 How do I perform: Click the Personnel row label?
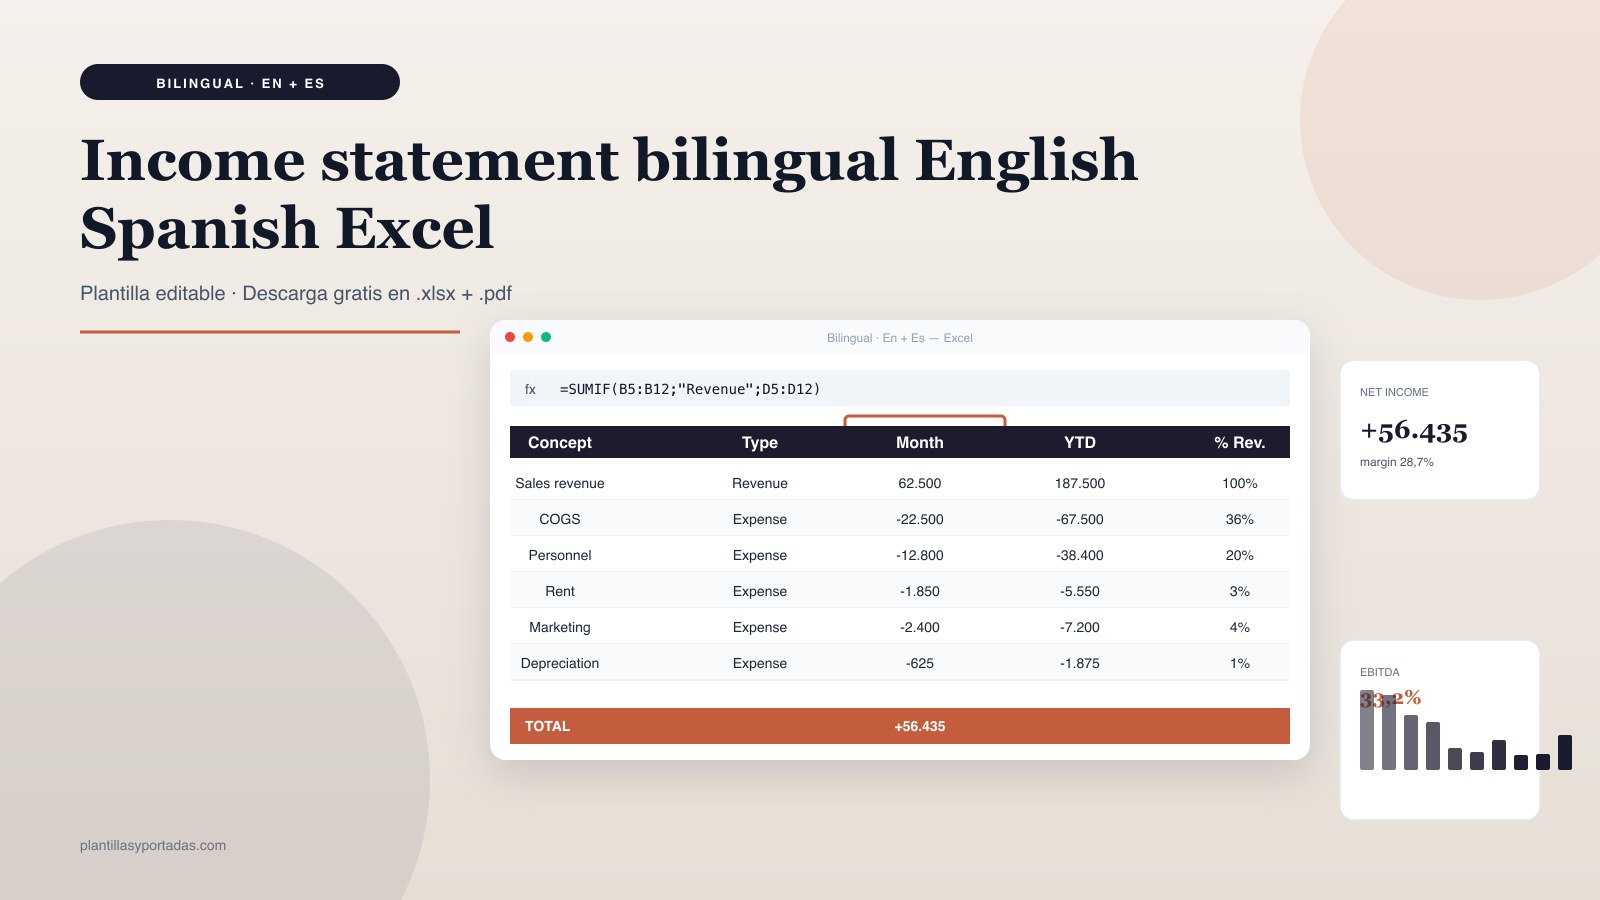point(560,555)
